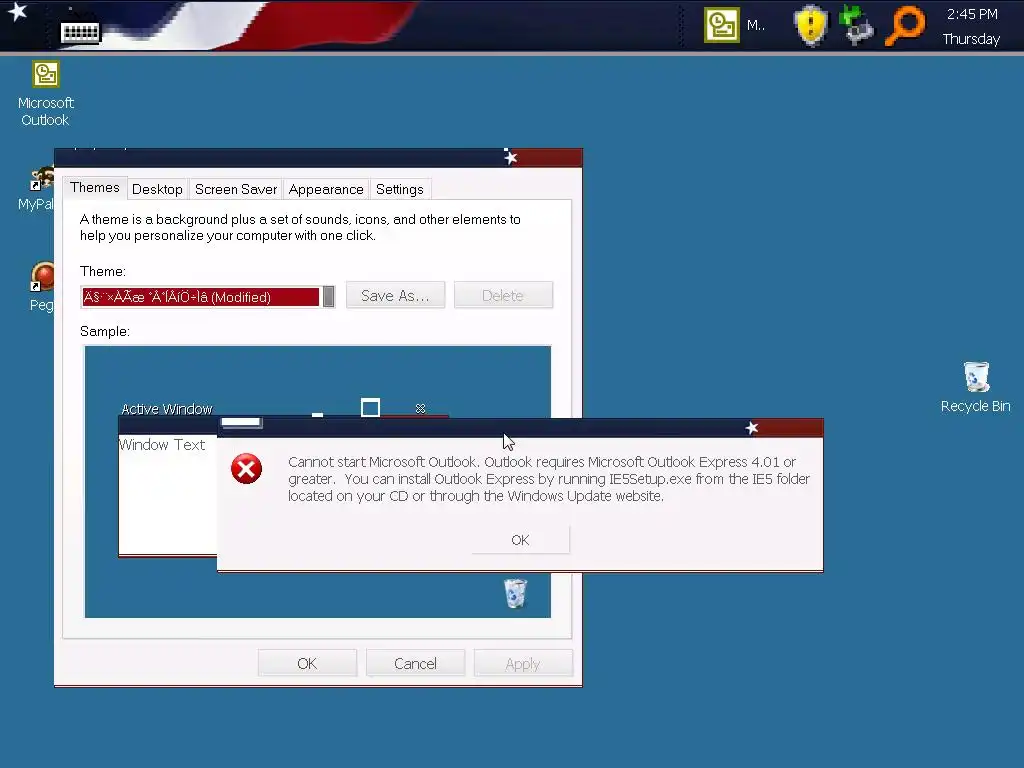Select the Microsoft Outlook taskbar item
Viewport: 1024px width, 768px height.
[735, 25]
